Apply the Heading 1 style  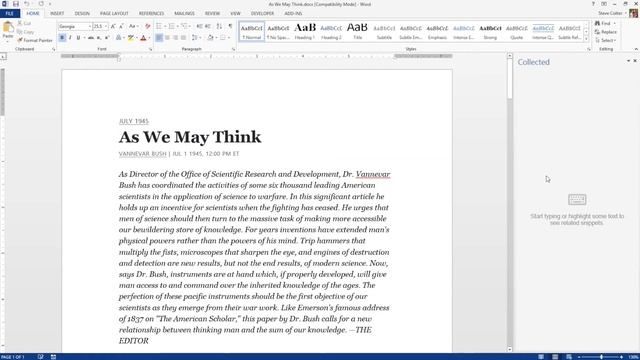[x=305, y=31]
